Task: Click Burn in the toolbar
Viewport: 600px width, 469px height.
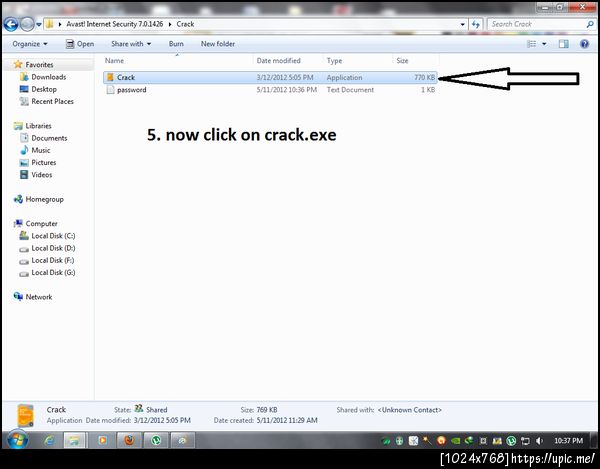Action: pos(176,44)
